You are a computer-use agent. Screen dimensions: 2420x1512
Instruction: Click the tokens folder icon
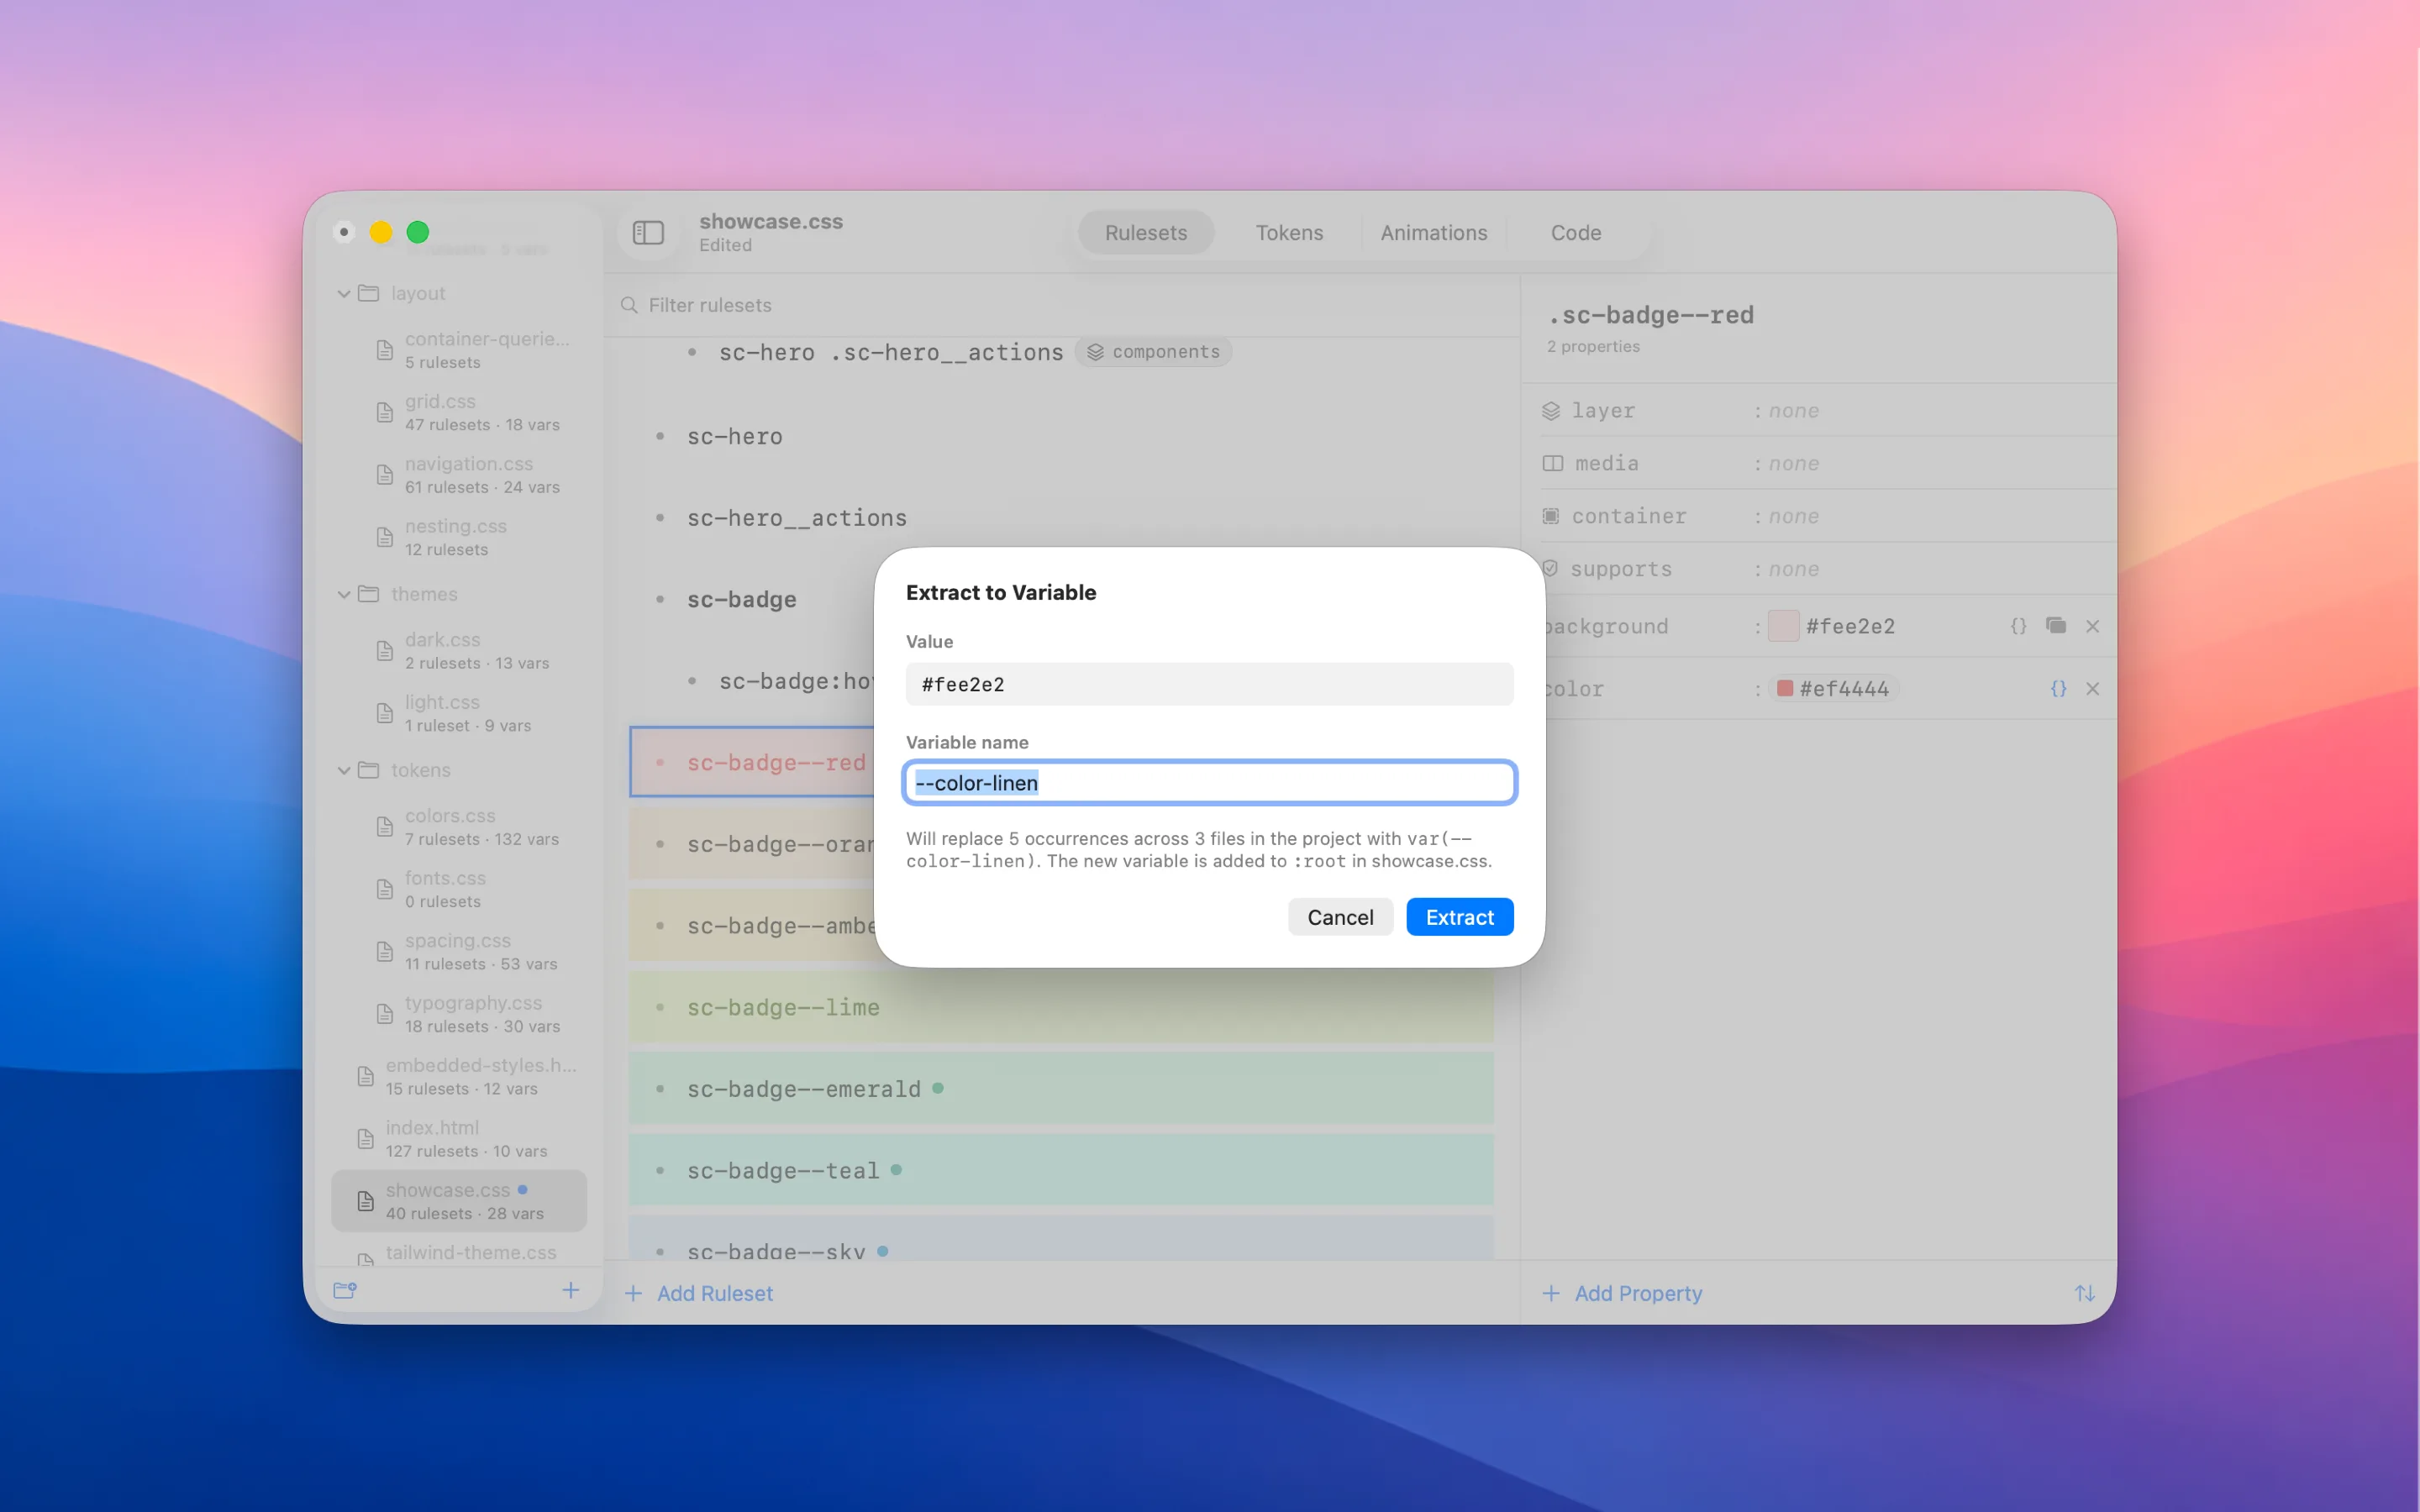369,770
